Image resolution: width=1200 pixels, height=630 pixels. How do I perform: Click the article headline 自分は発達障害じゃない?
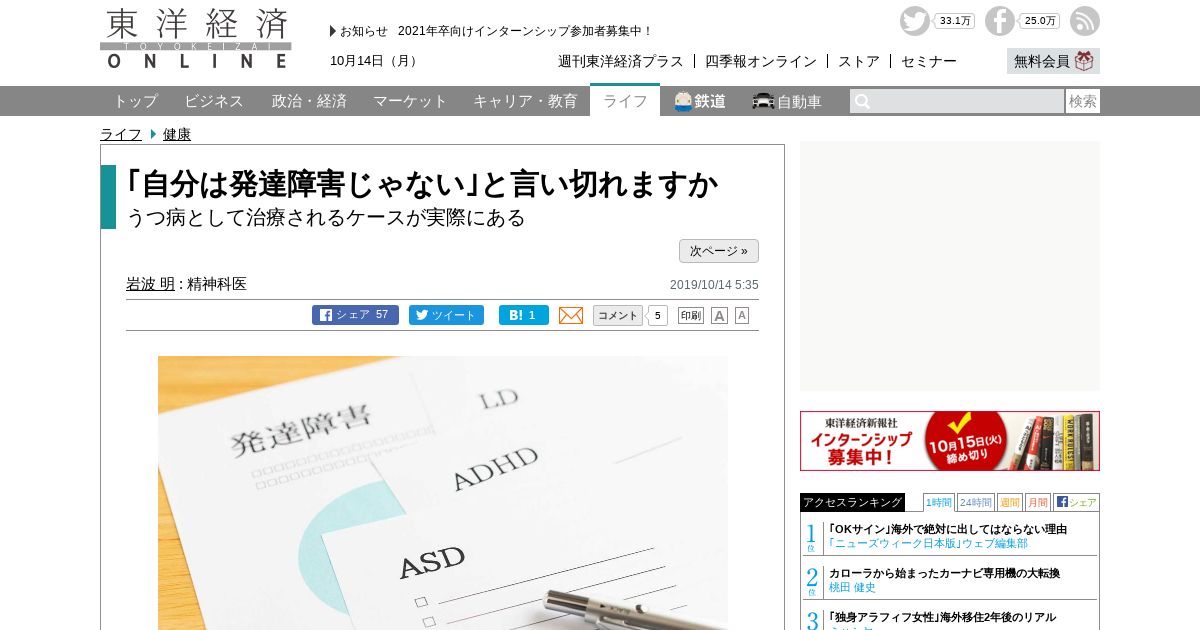tap(422, 184)
